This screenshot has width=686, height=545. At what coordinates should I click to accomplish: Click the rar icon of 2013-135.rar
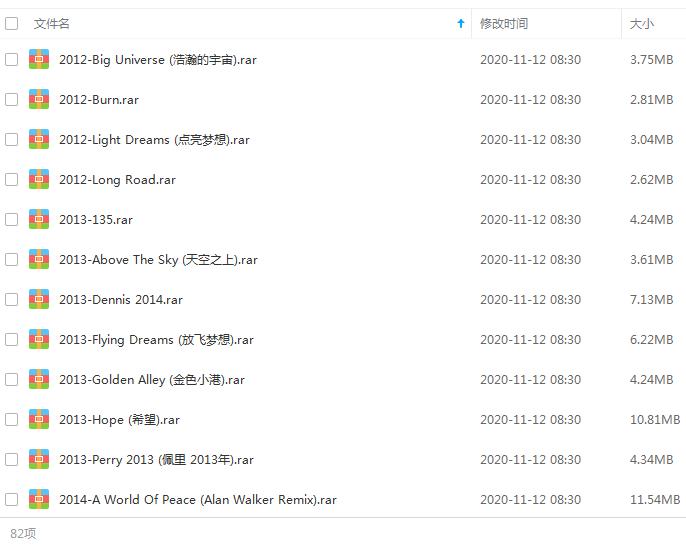point(39,219)
